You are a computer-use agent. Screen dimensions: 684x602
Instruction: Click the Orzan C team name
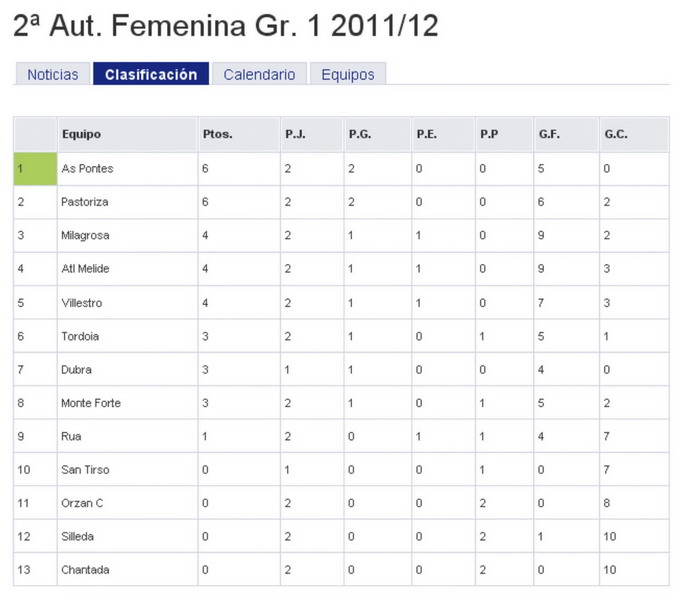click(x=82, y=503)
